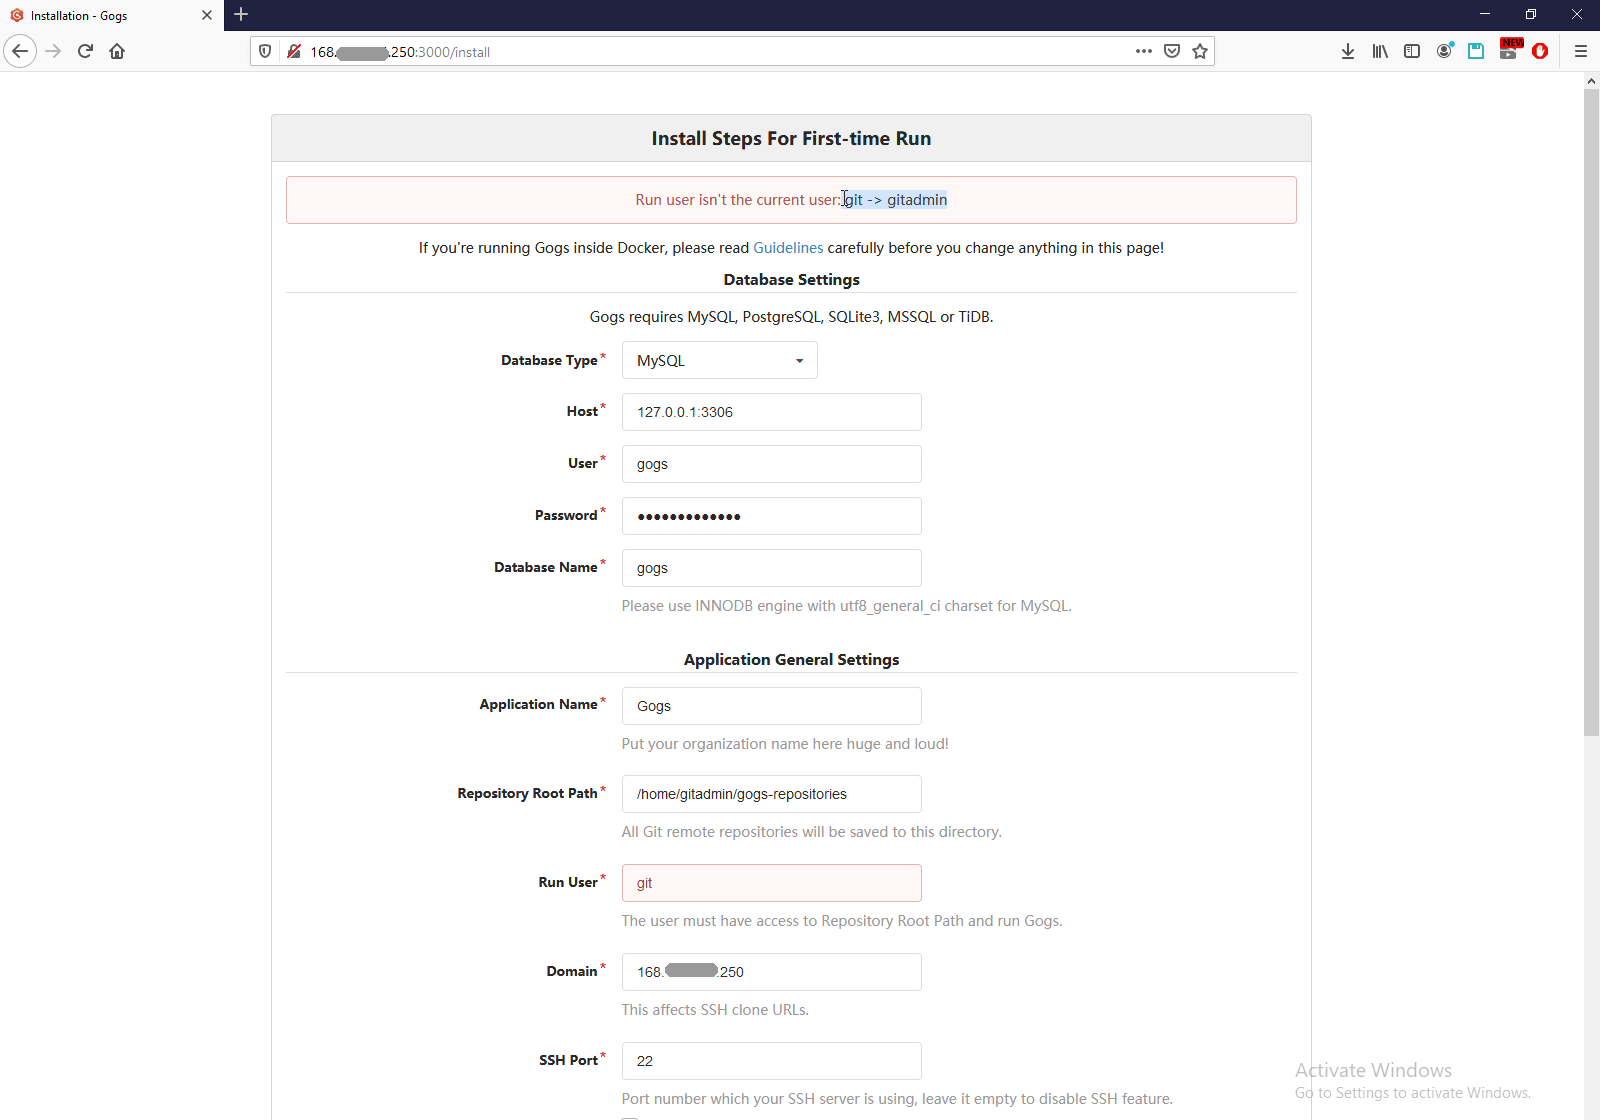
Task: Edit the Database Name field
Action: [772, 568]
